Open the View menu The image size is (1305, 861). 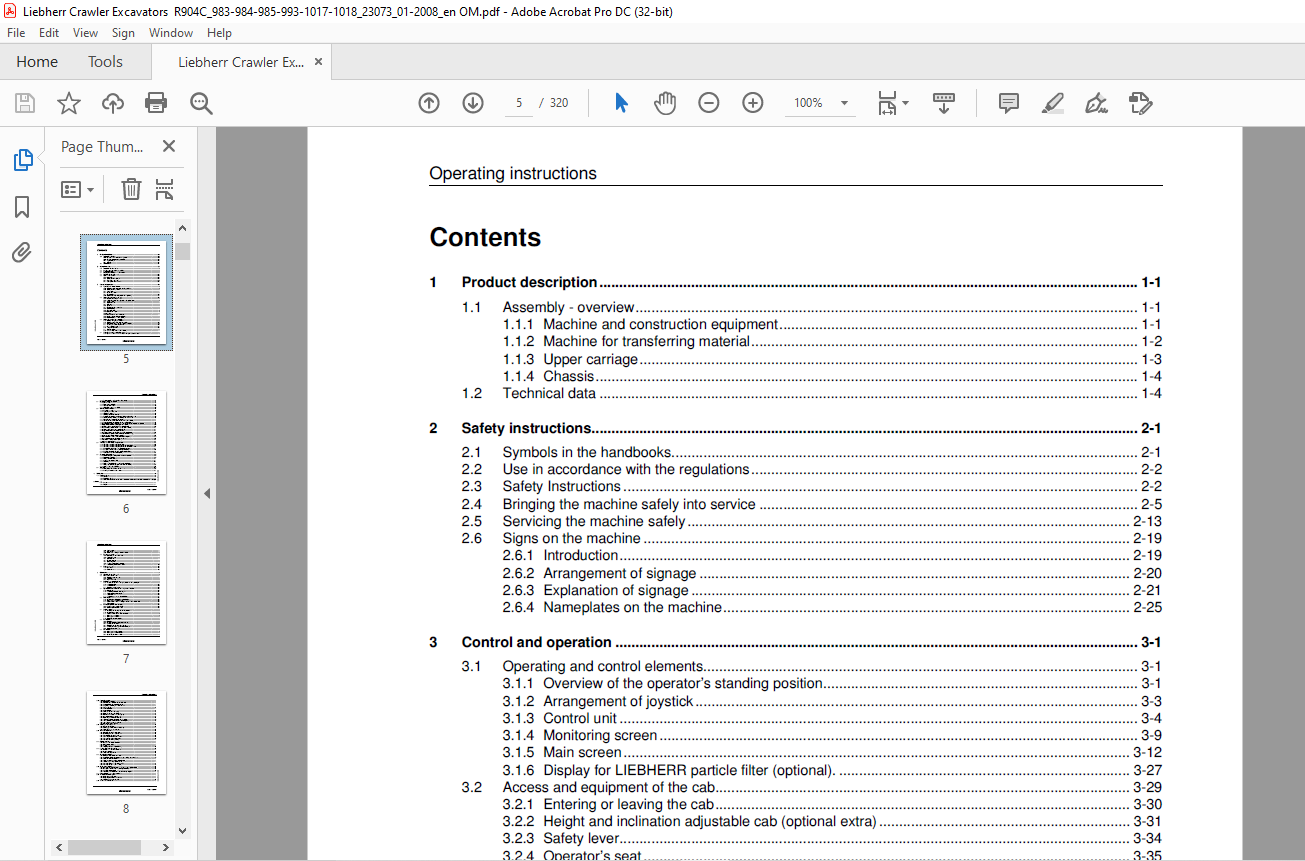[x=85, y=33]
